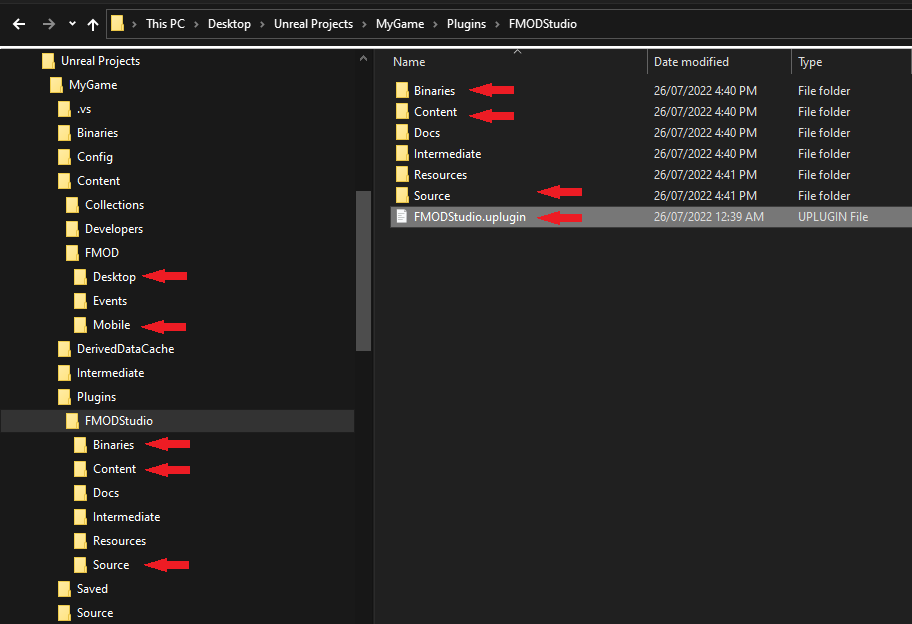912x624 pixels.
Task: Sort by Name column header
Action: point(409,62)
